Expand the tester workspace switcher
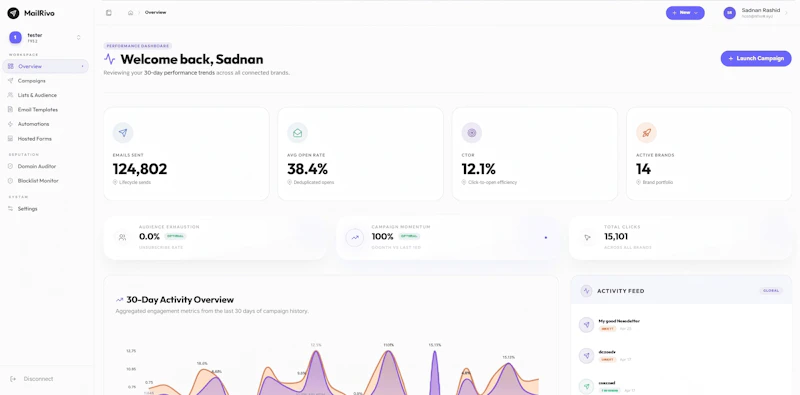 pyautogui.click(x=79, y=37)
